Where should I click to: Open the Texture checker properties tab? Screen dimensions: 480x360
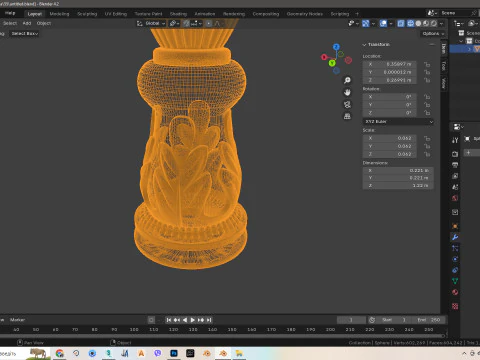(x=455, y=306)
